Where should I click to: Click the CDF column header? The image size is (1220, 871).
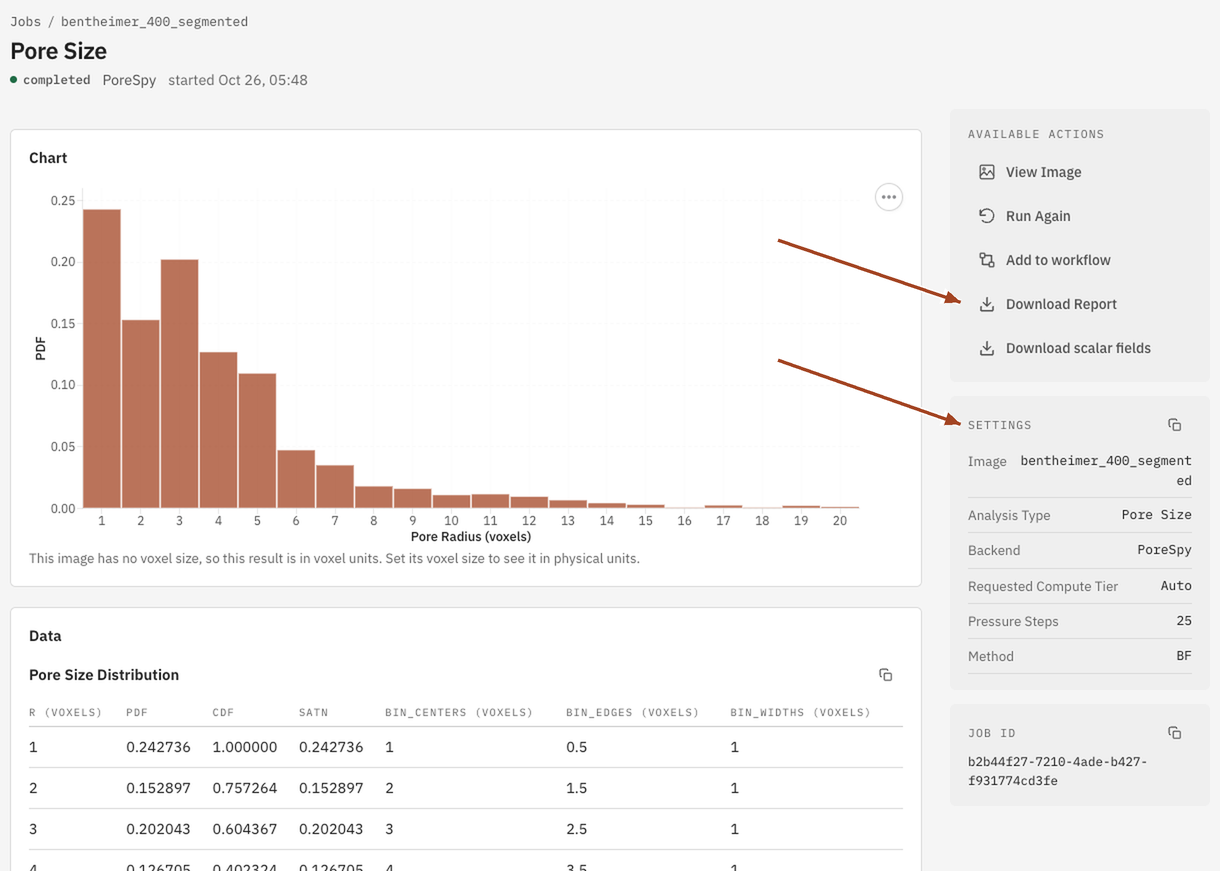tap(223, 713)
